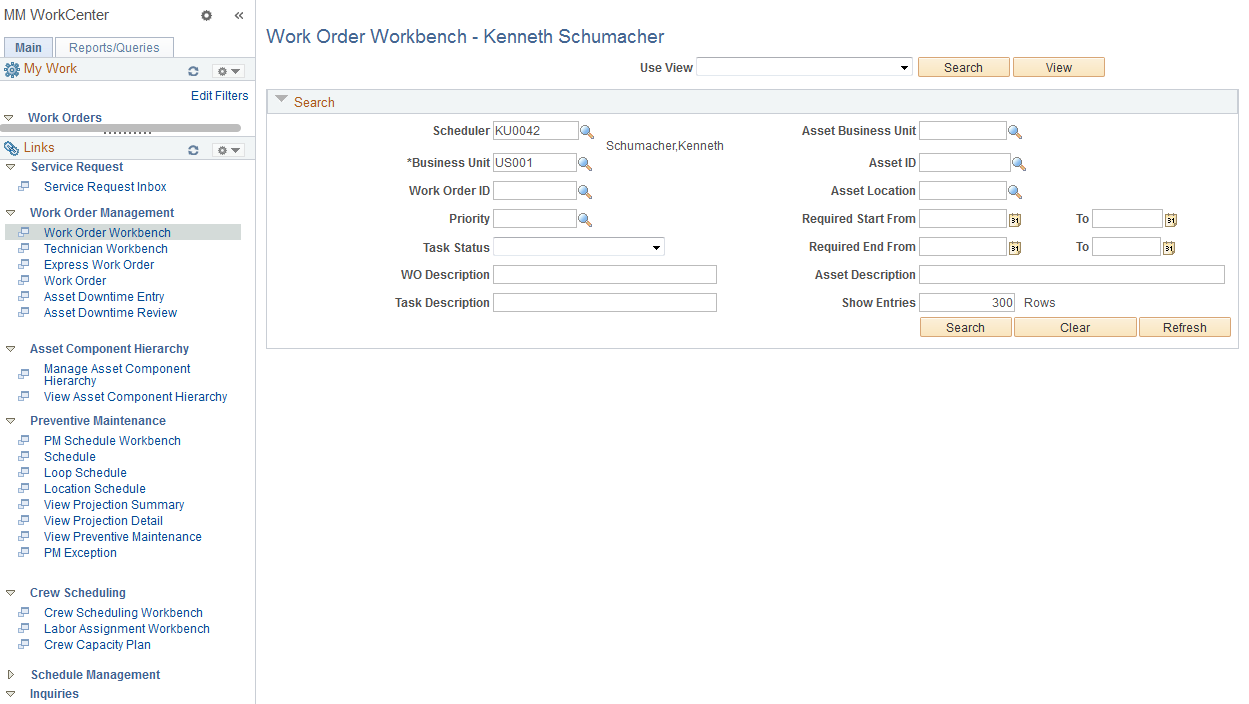The image size is (1249, 704).
Task: Open the PM Exception link
Action: tap(80, 553)
